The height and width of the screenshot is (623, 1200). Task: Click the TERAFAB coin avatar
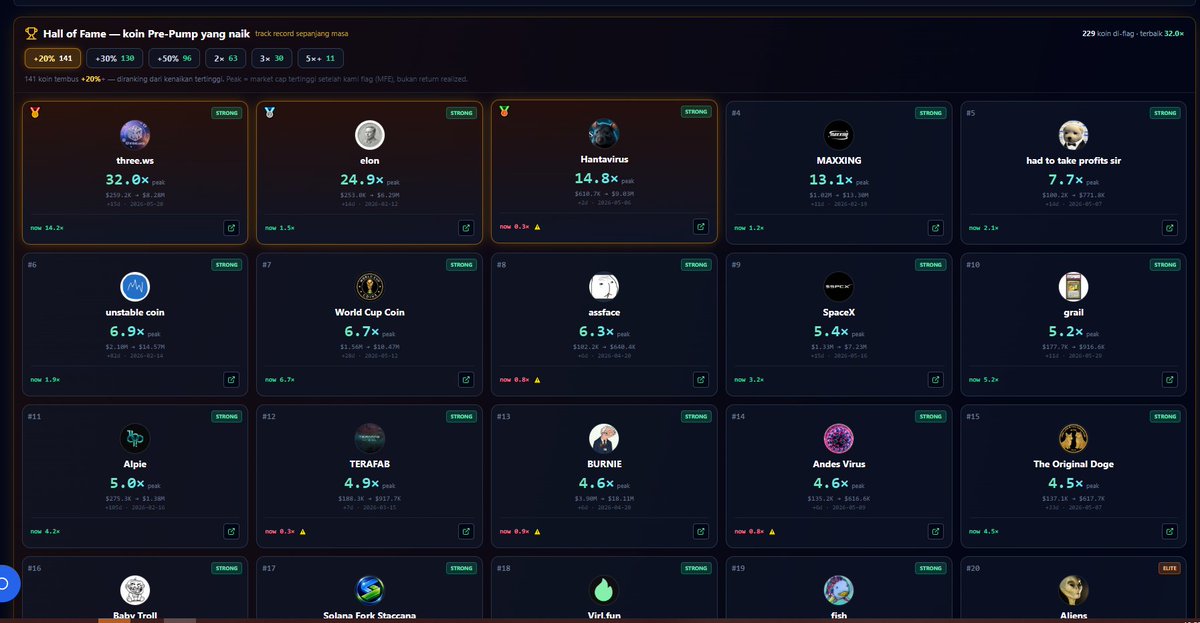click(370, 439)
